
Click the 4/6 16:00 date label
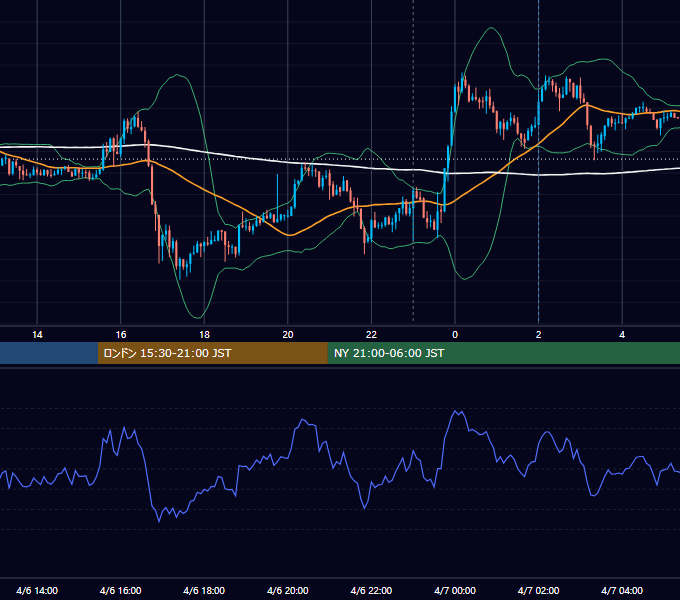[x=121, y=590]
